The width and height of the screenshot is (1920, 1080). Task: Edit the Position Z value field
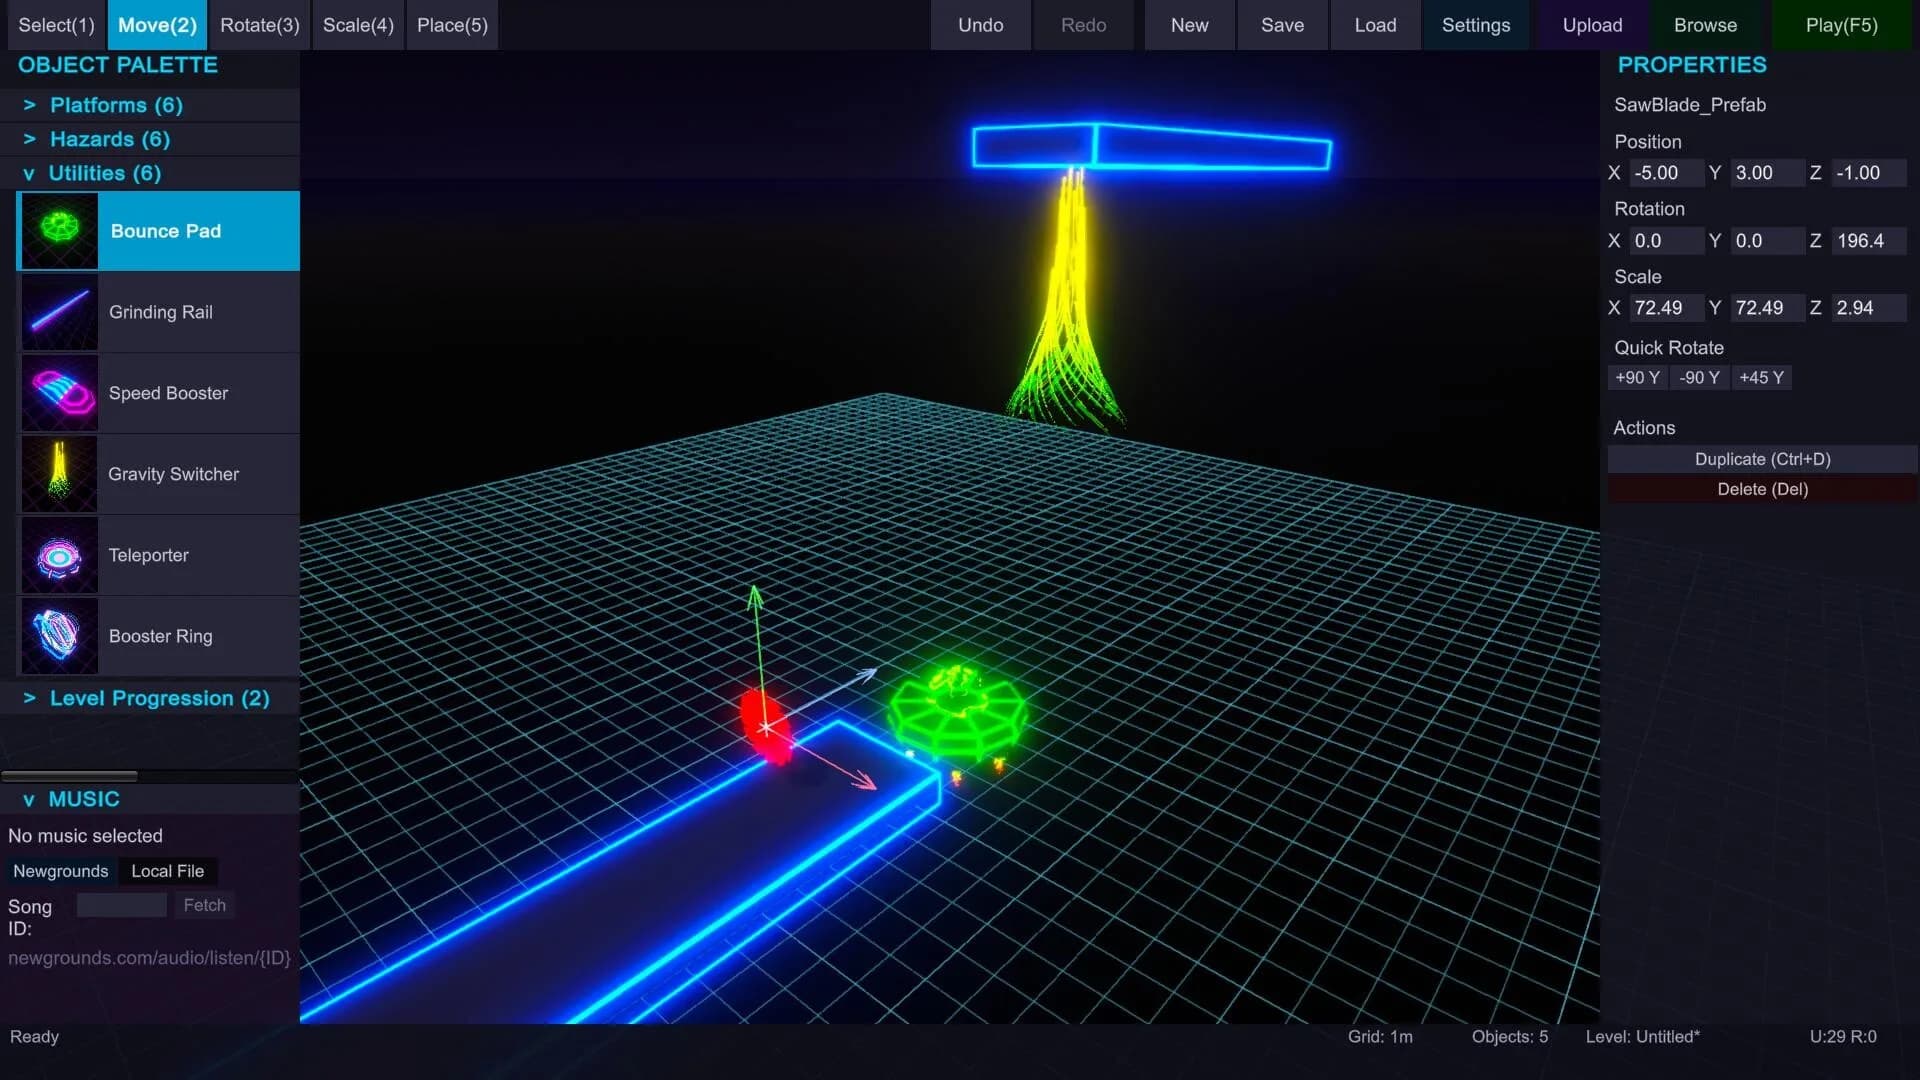pyautogui.click(x=1869, y=173)
